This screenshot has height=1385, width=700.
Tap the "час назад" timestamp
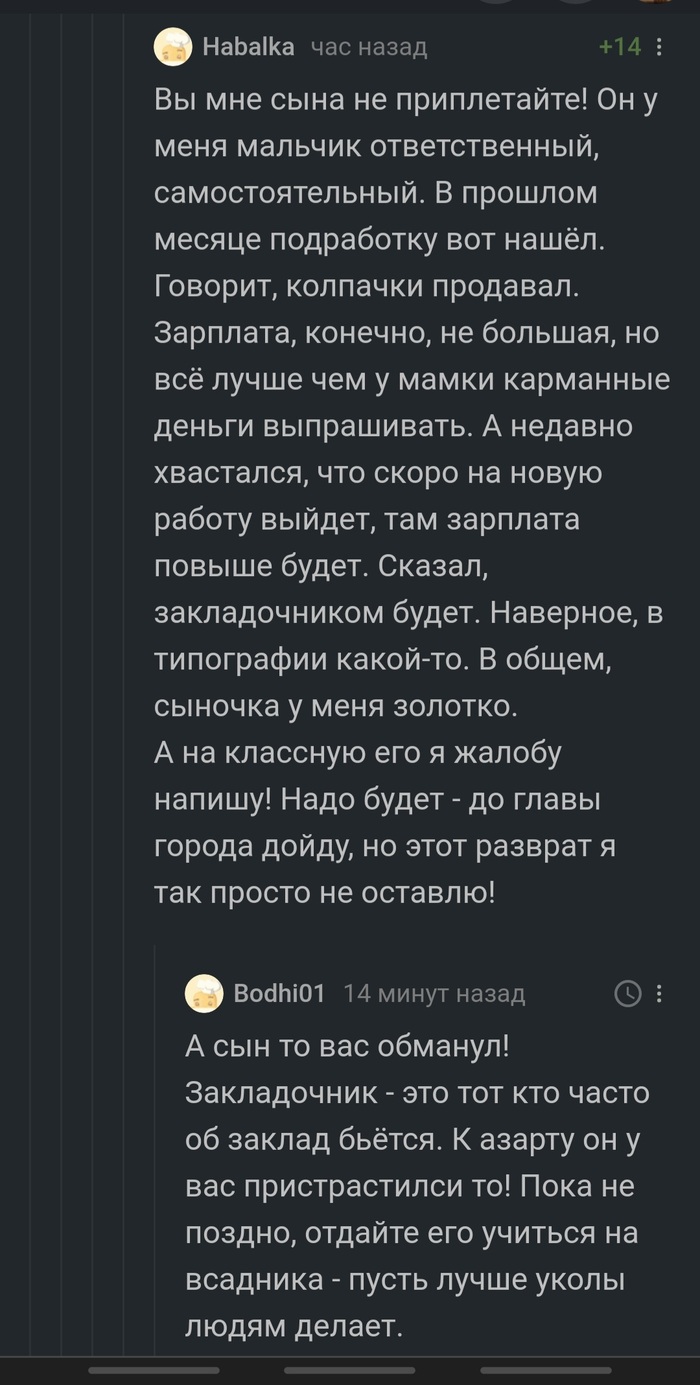(368, 47)
